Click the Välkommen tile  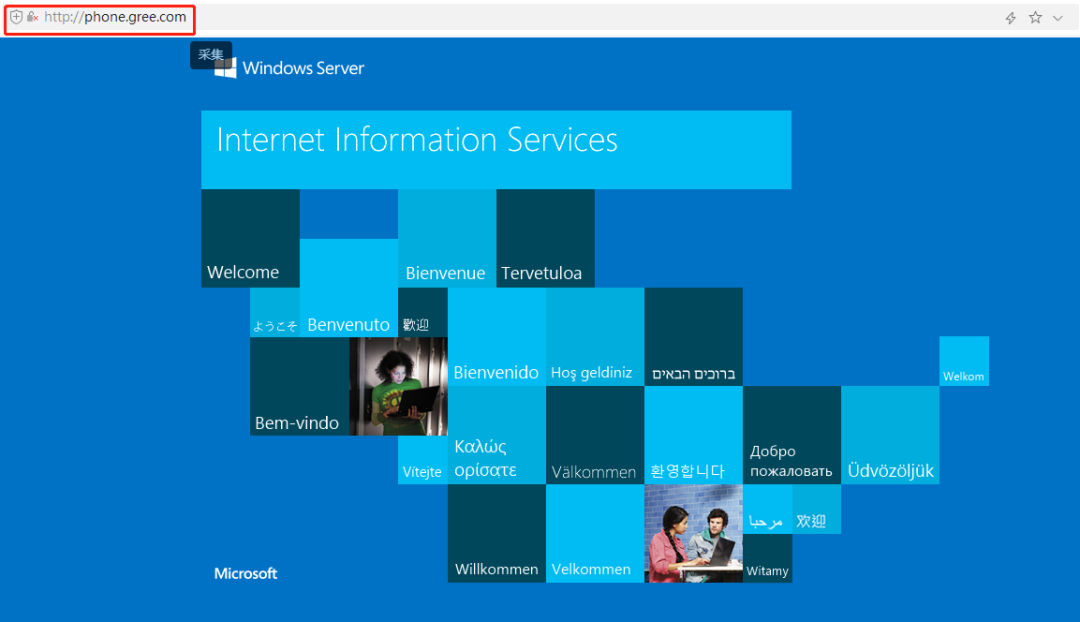[595, 435]
